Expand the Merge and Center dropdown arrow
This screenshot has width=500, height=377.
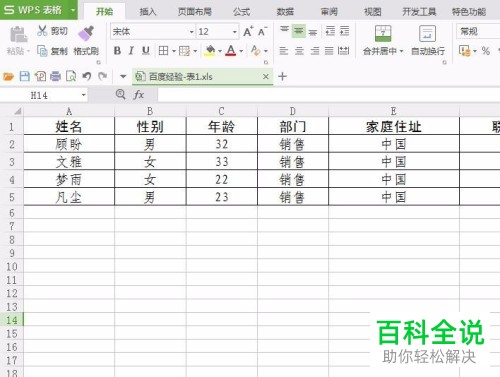point(401,51)
